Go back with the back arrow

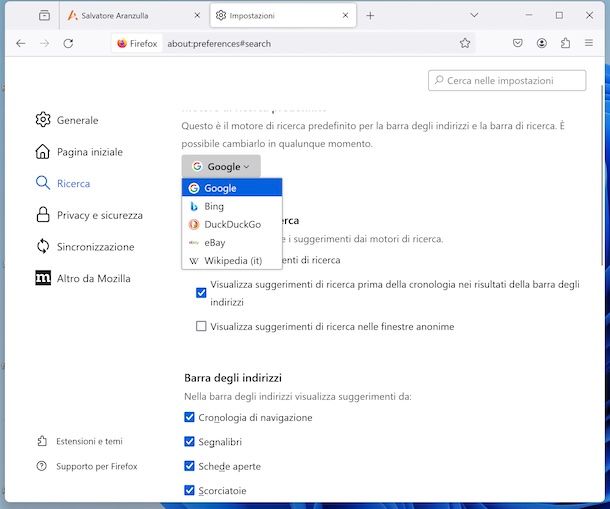21,43
